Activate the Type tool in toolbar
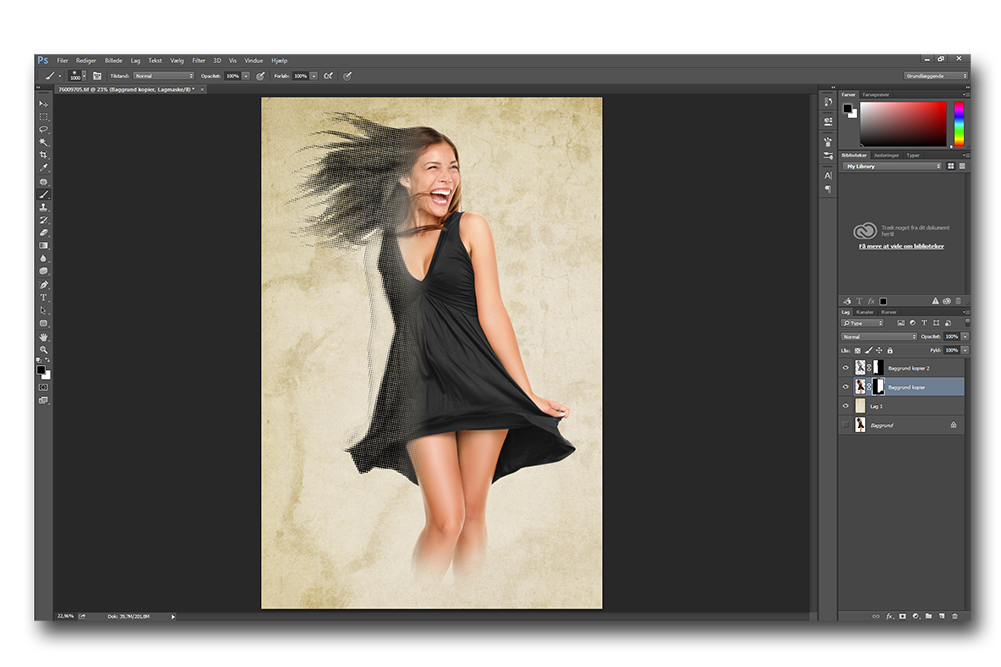 (x=43, y=297)
